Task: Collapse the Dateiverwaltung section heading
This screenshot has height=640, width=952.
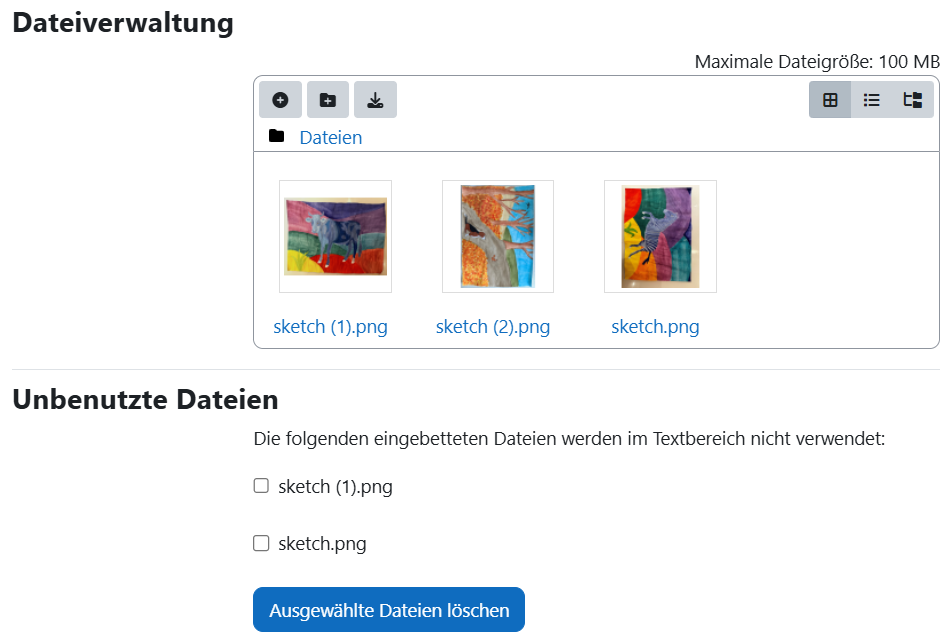Action: click(x=122, y=22)
